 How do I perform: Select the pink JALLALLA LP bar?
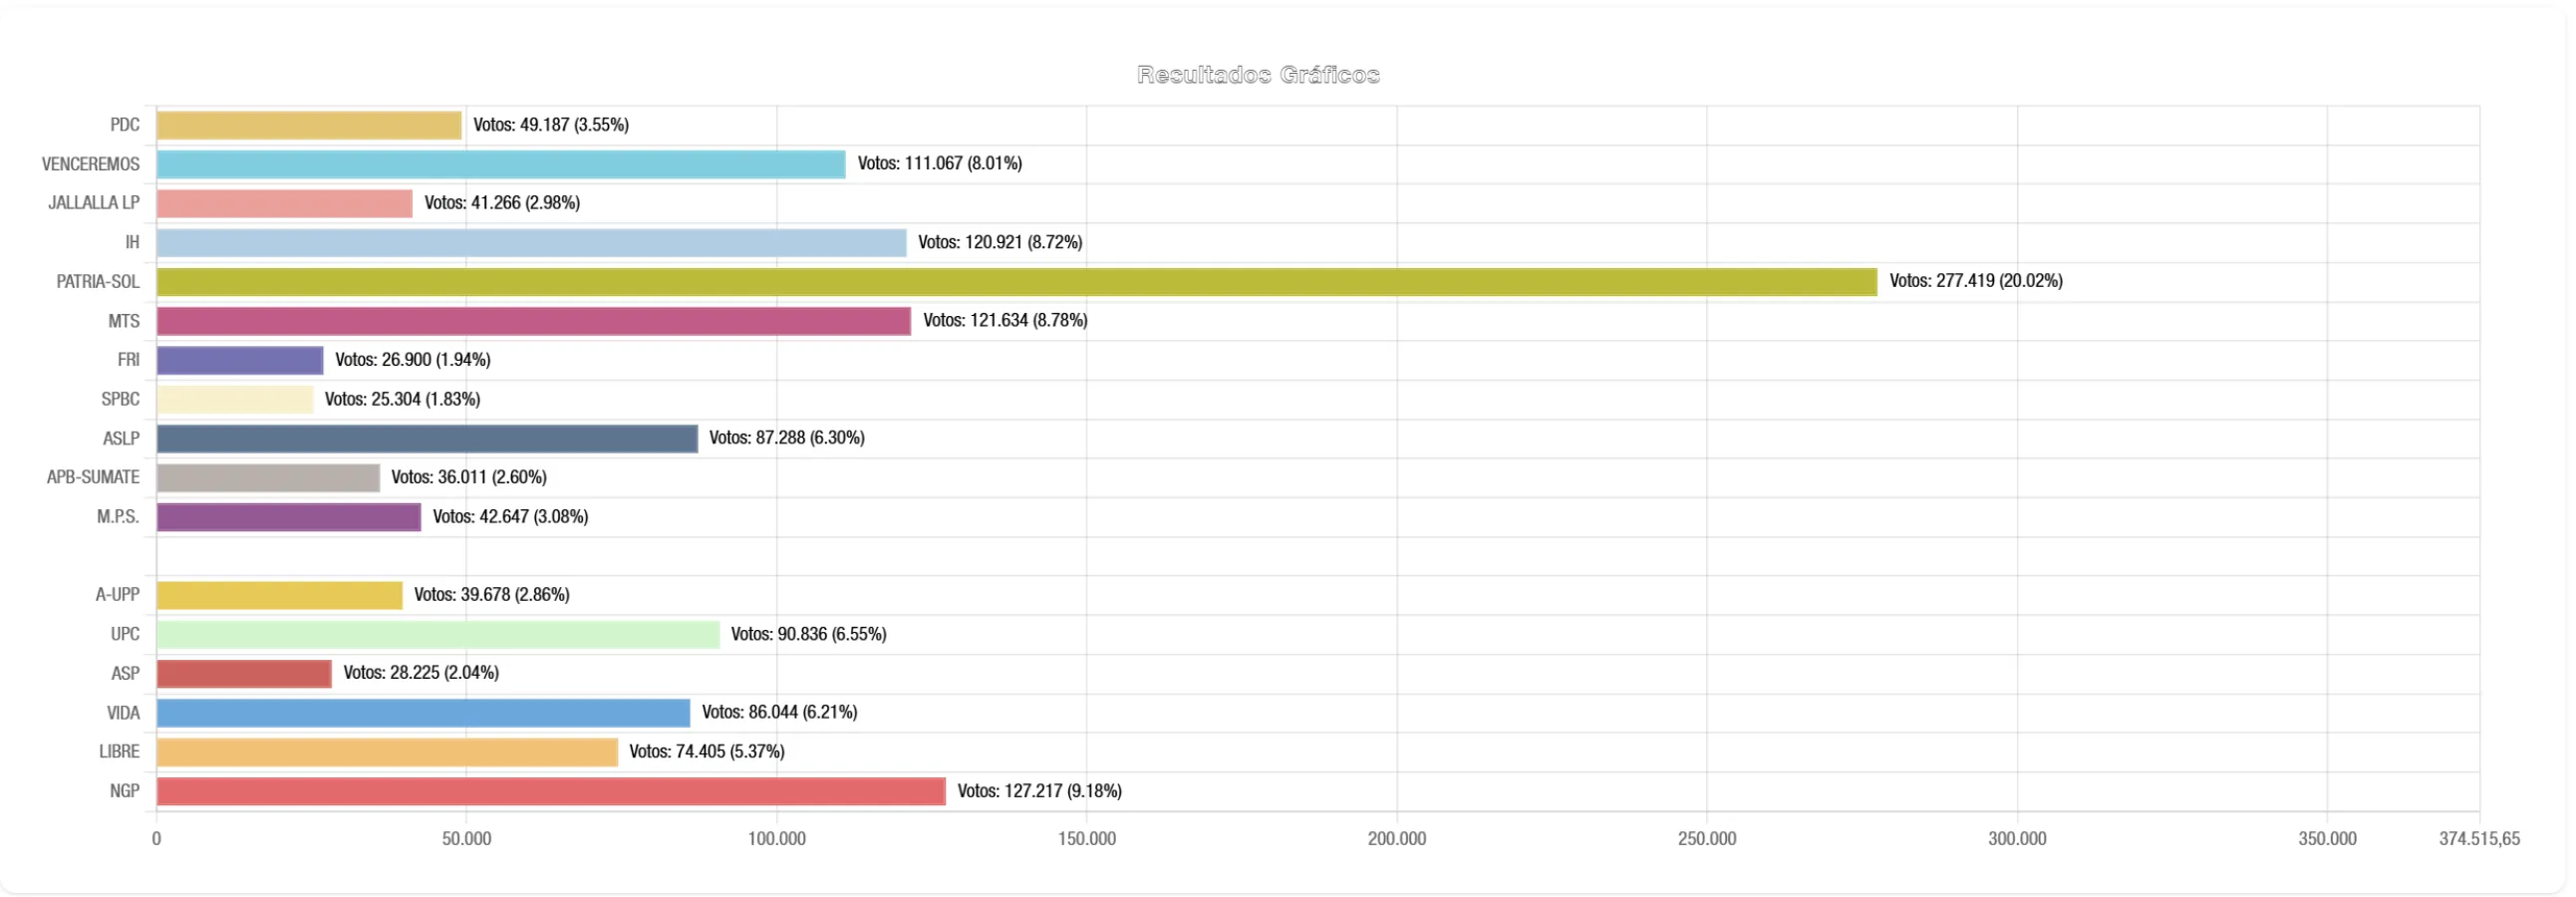284,203
